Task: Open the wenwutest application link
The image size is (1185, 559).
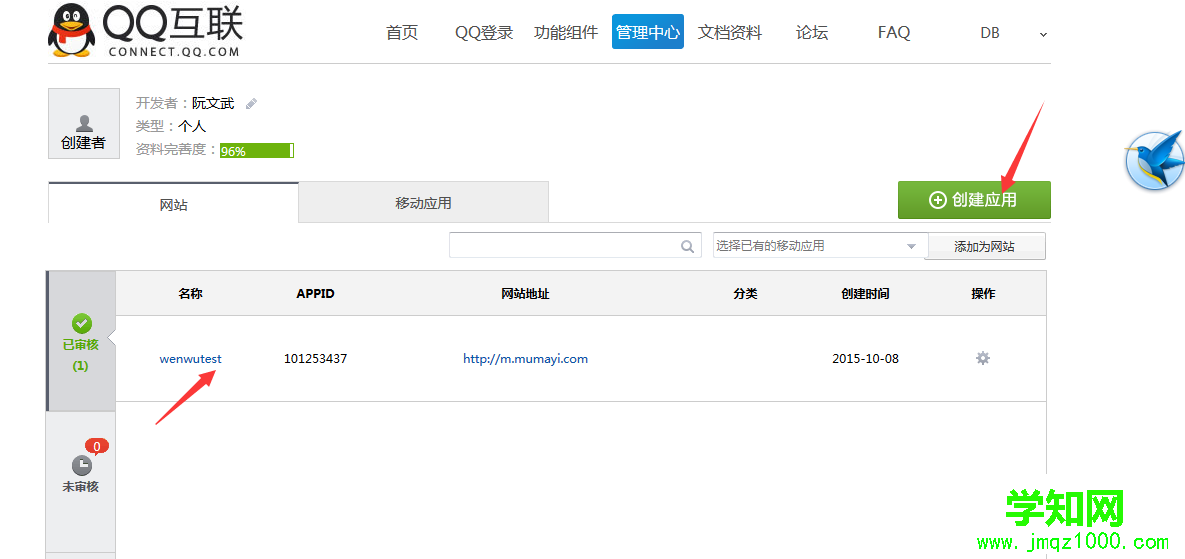Action: [190, 359]
